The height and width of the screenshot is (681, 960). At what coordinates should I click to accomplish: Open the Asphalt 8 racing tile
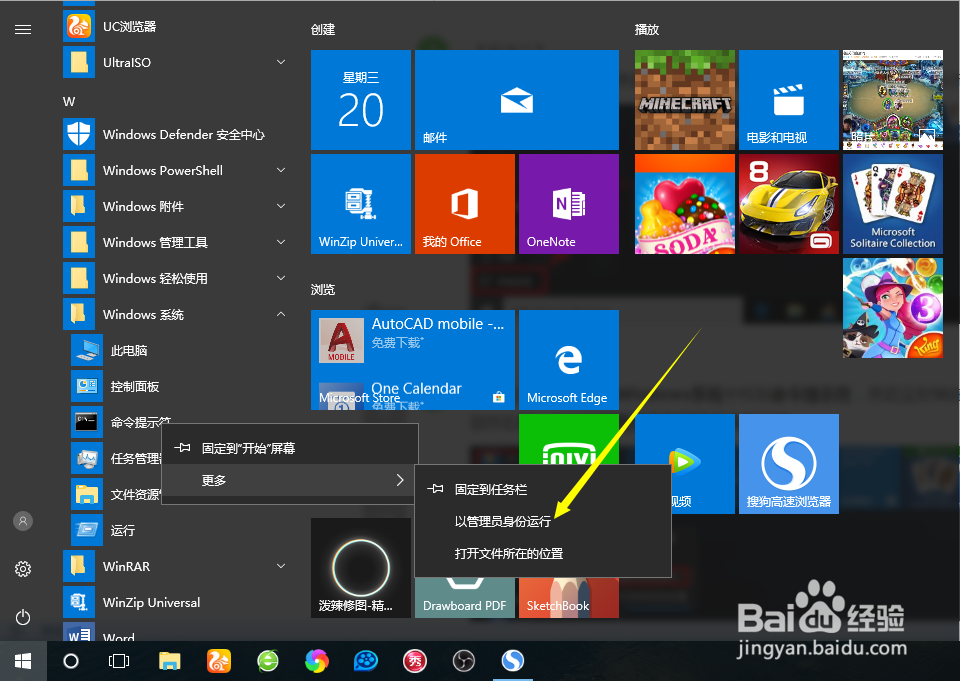pyautogui.click(x=789, y=204)
